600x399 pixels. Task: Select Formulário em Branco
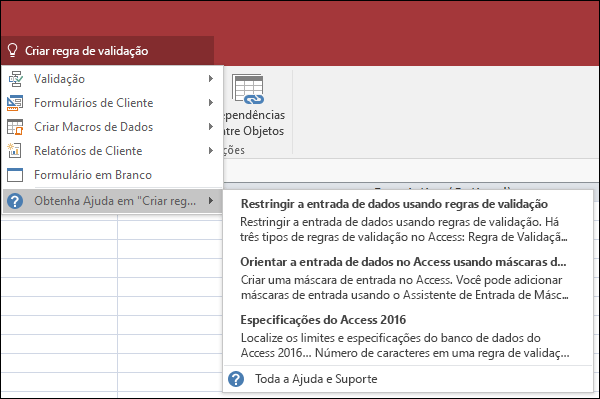click(112, 175)
